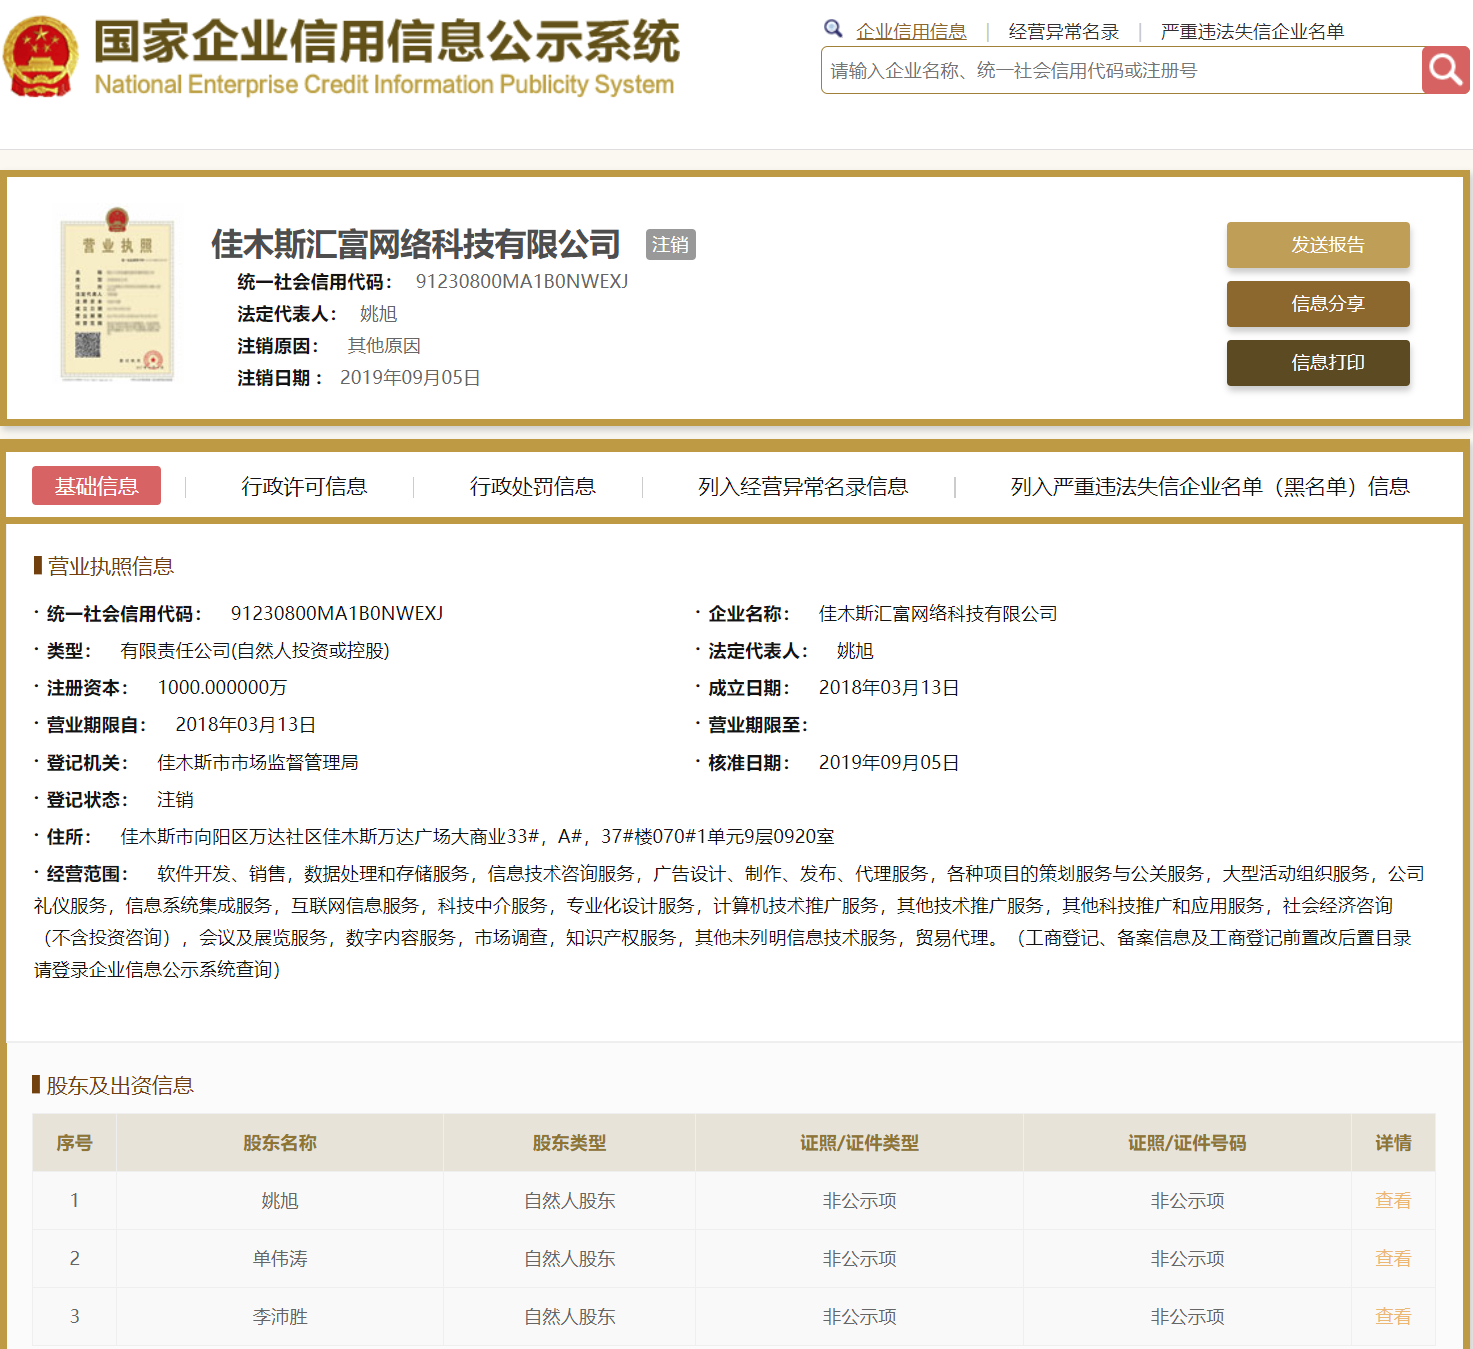The height and width of the screenshot is (1349, 1473).
Task: Open the 行政处罚信息 tab
Action: pyautogui.click(x=532, y=487)
